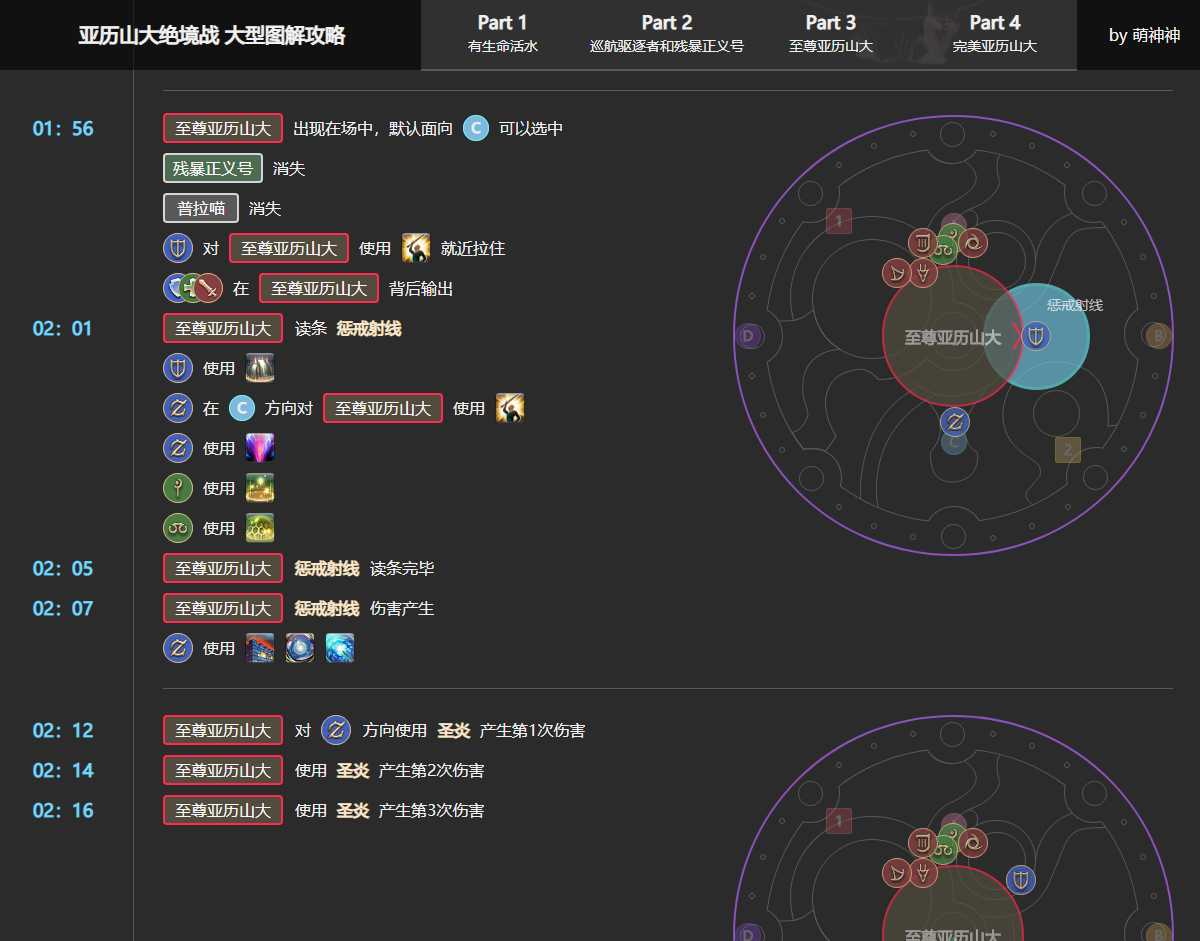Click the dark knight icon before 在 C 方向

[178, 408]
